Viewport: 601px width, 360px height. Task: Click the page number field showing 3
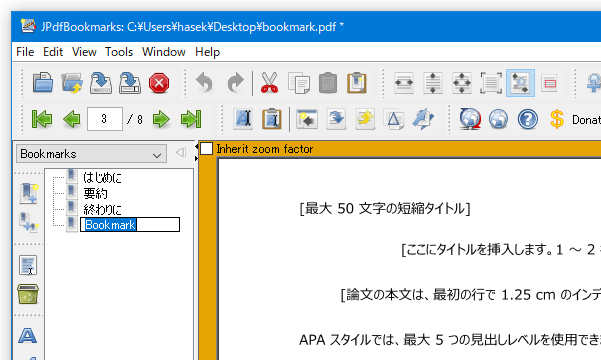pyautogui.click(x=105, y=119)
